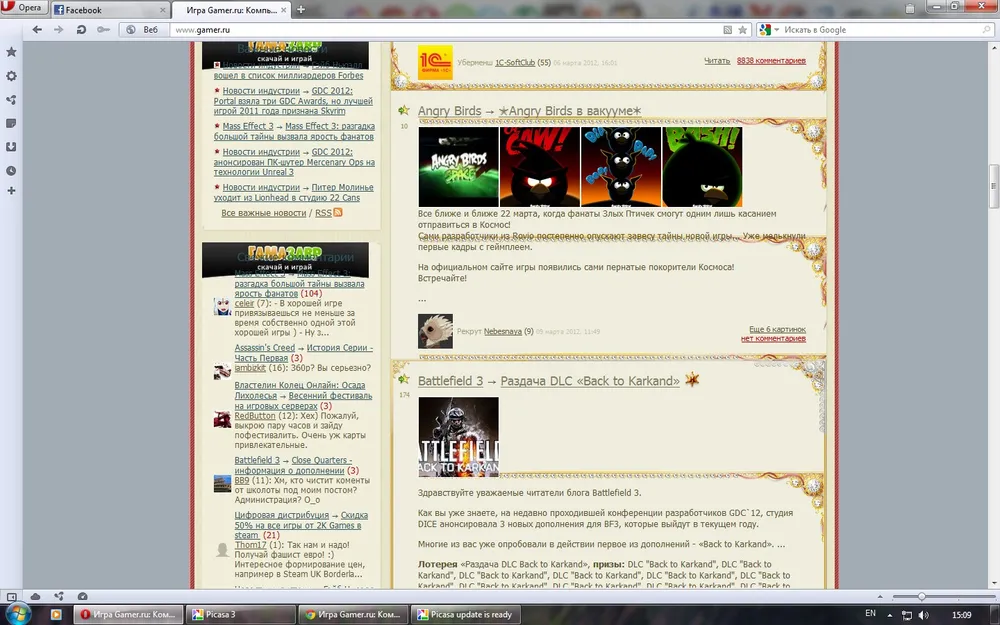Open the Цифровая дистрибуция link
Screen dimensions: 1000x625
pos(281,515)
